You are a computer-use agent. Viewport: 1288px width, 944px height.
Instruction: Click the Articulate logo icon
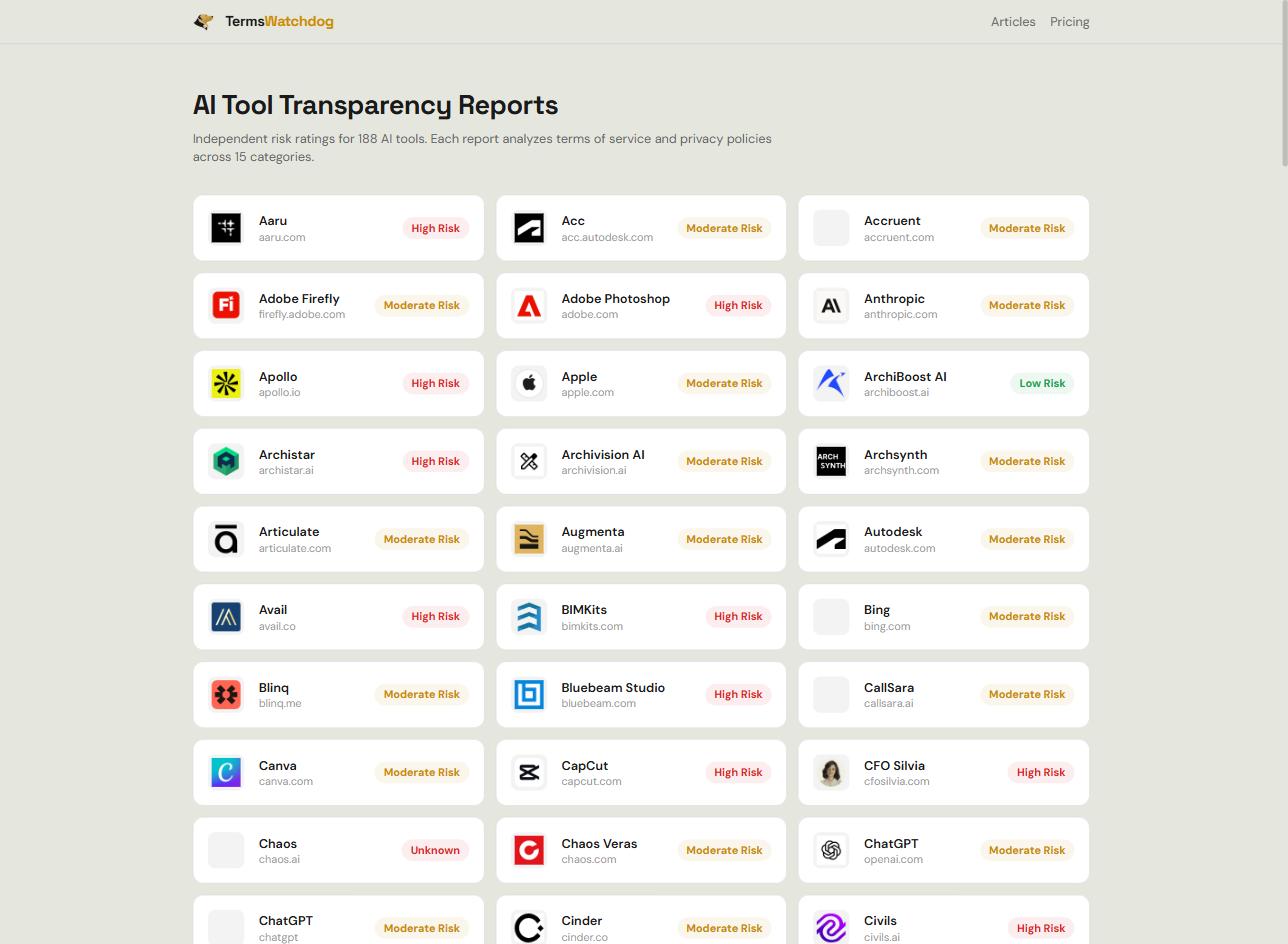226,539
